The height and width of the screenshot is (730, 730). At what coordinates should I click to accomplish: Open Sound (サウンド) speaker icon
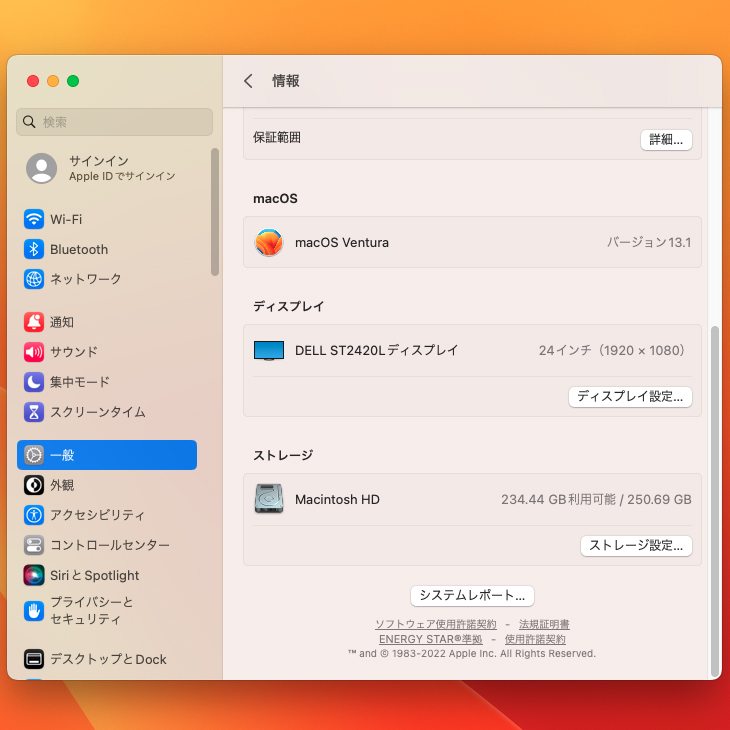(x=34, y=352)
